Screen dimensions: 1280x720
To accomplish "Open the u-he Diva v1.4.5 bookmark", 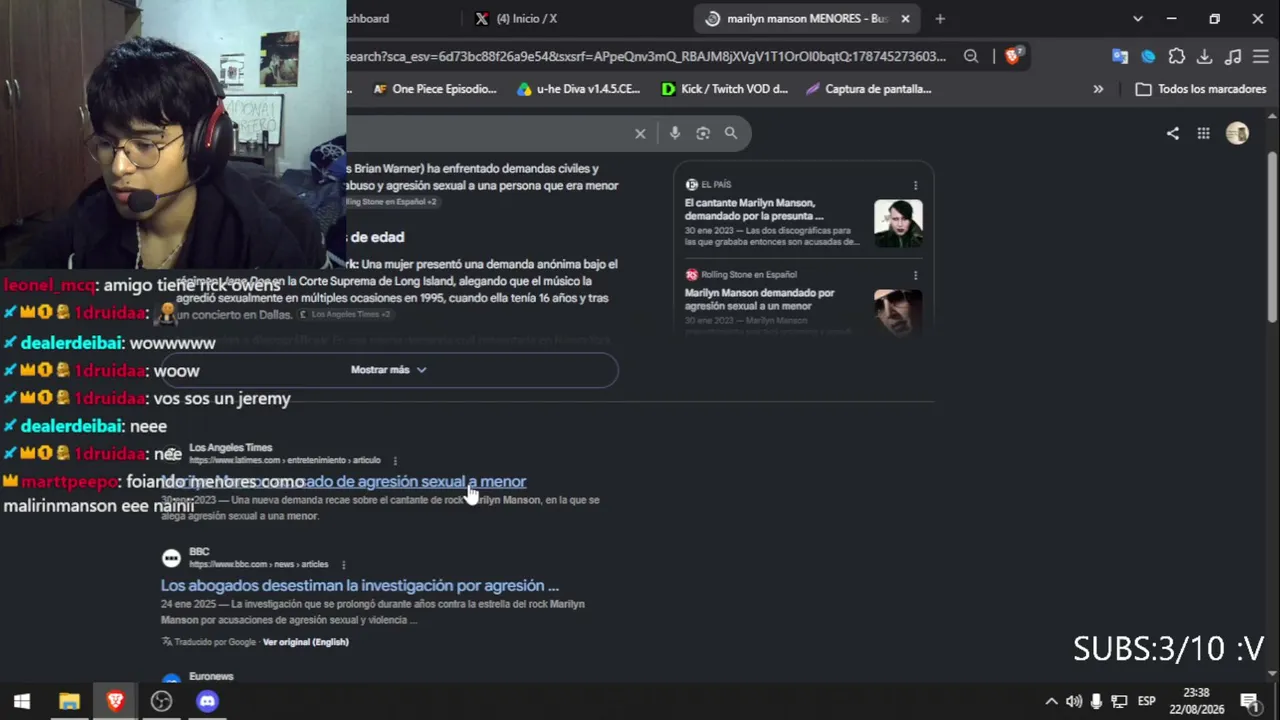I will point(578,89).
